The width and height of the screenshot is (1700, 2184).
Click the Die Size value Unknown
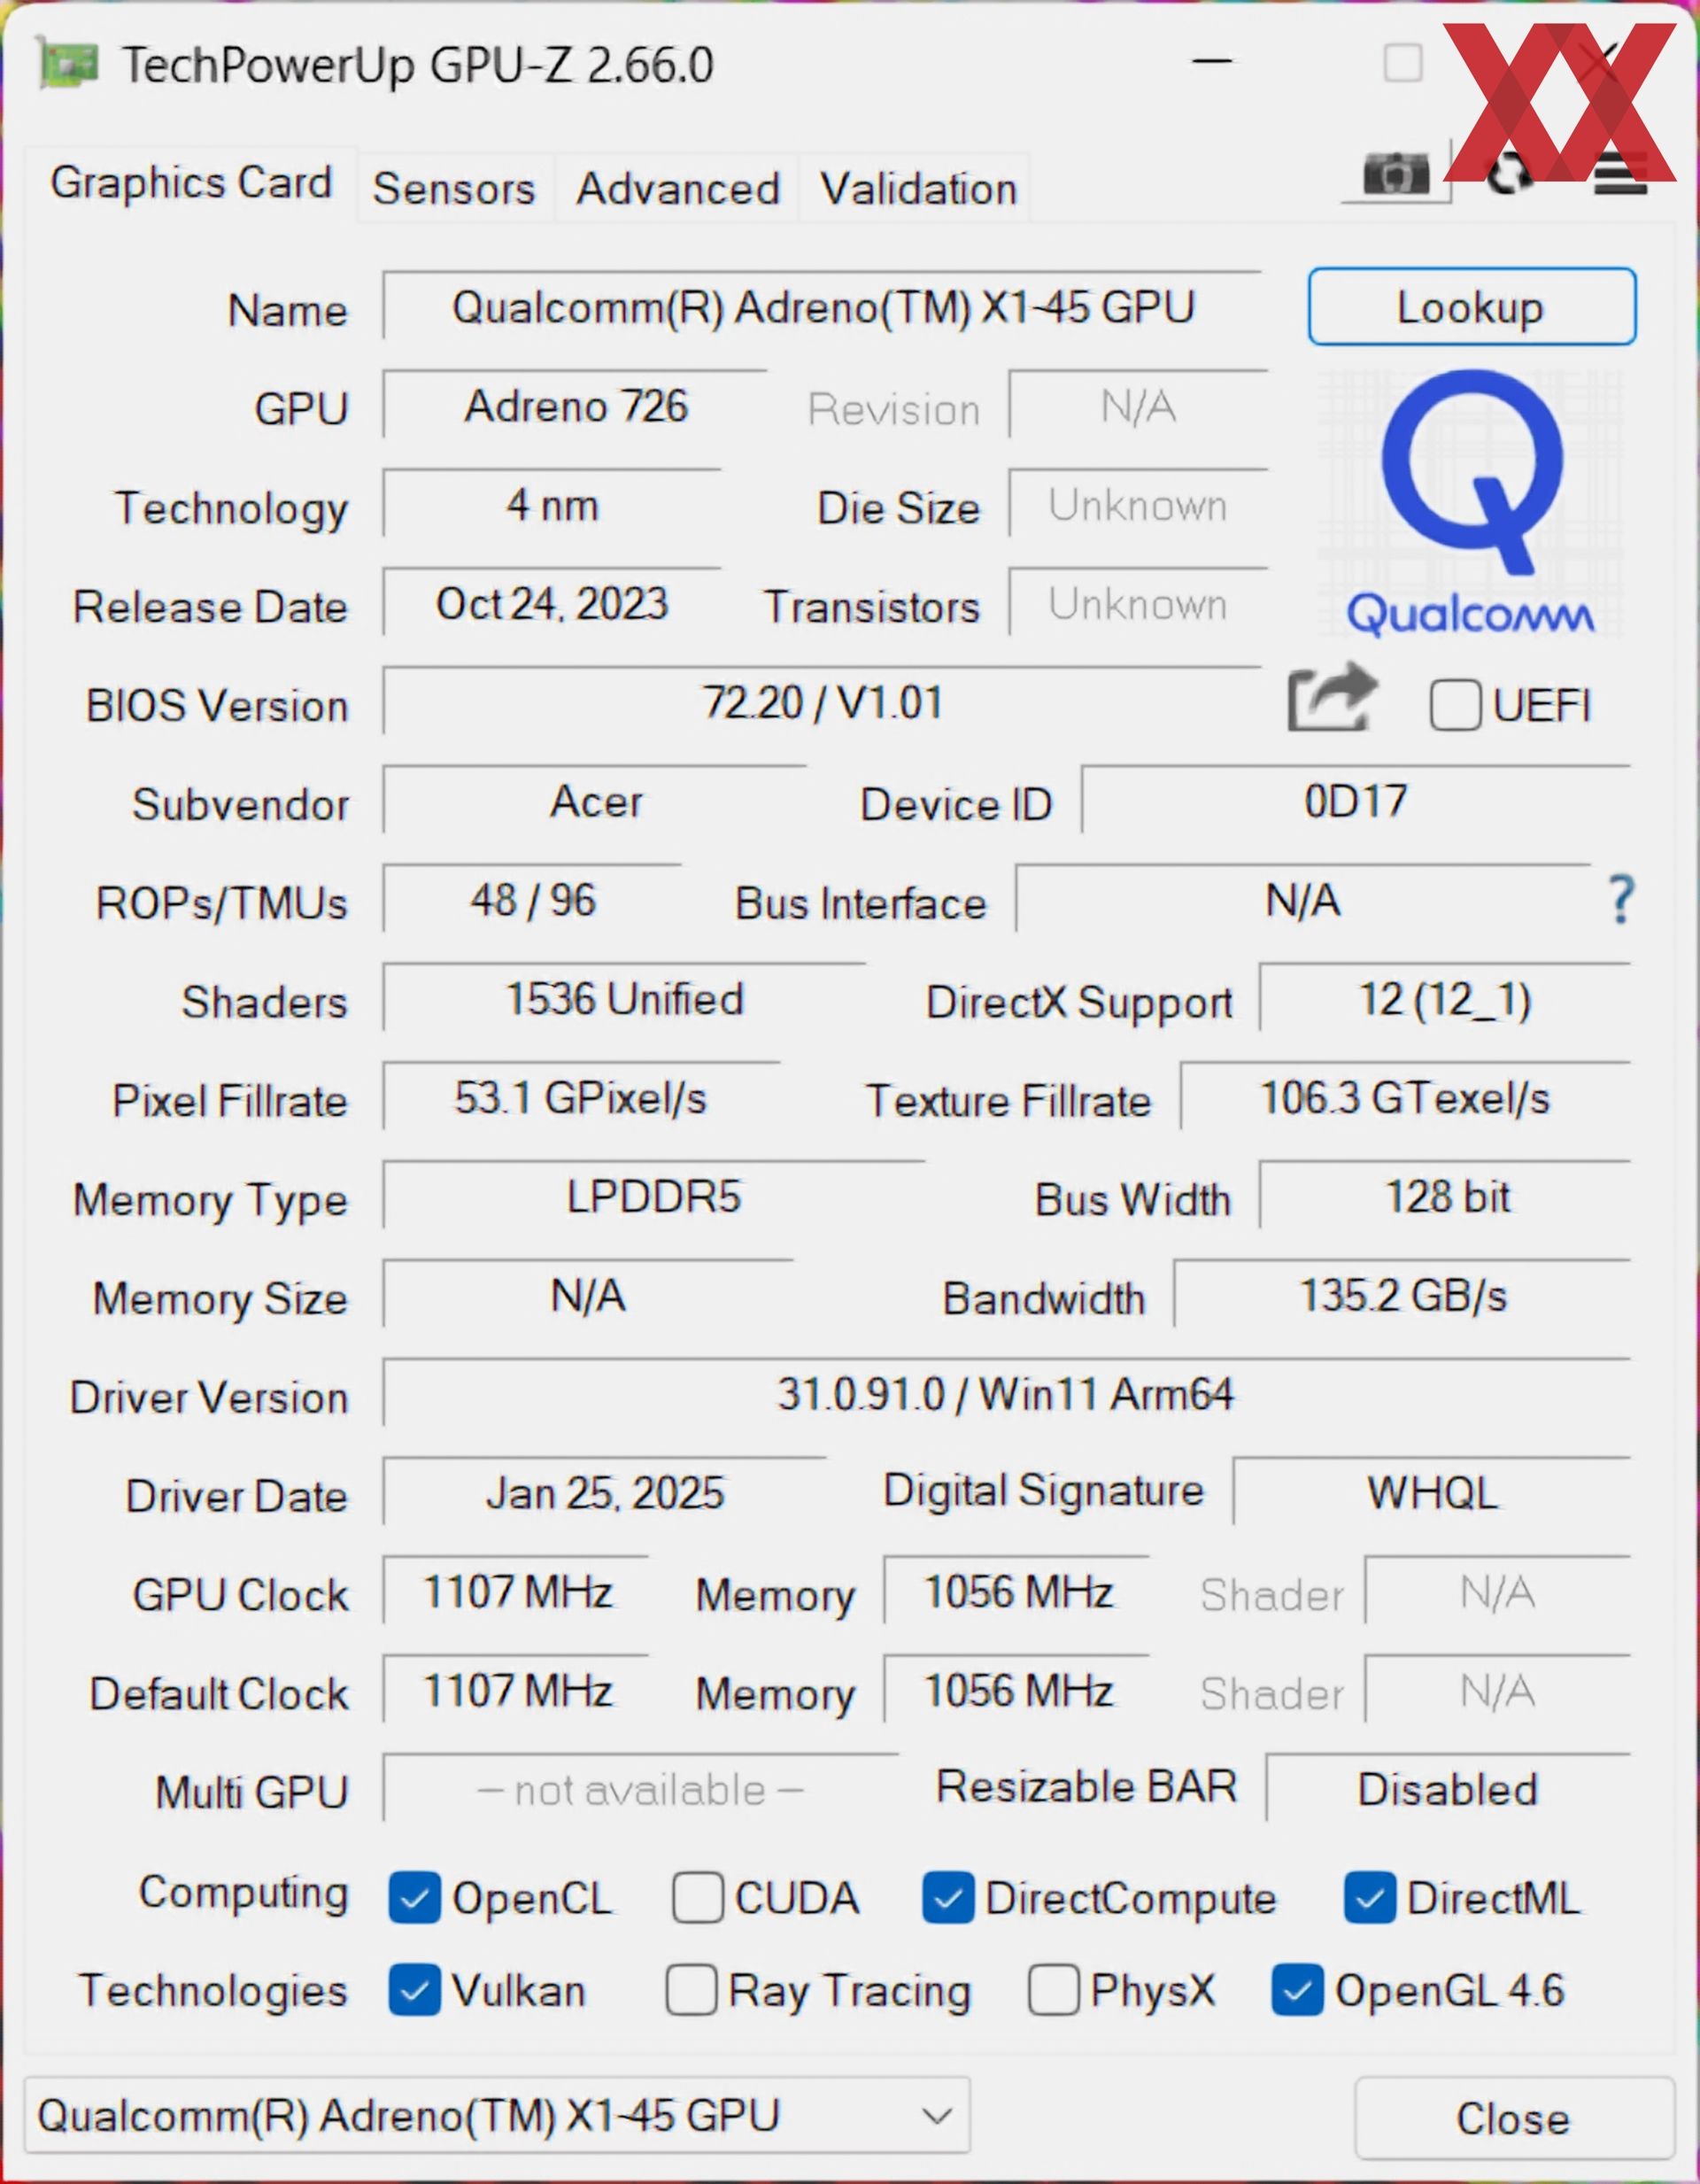tap(1138, 504)
